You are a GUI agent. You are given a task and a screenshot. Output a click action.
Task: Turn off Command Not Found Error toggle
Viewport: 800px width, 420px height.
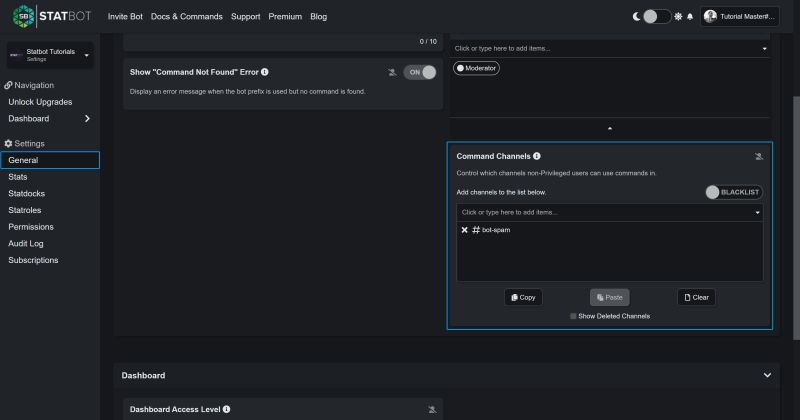(x=420, y=72)
